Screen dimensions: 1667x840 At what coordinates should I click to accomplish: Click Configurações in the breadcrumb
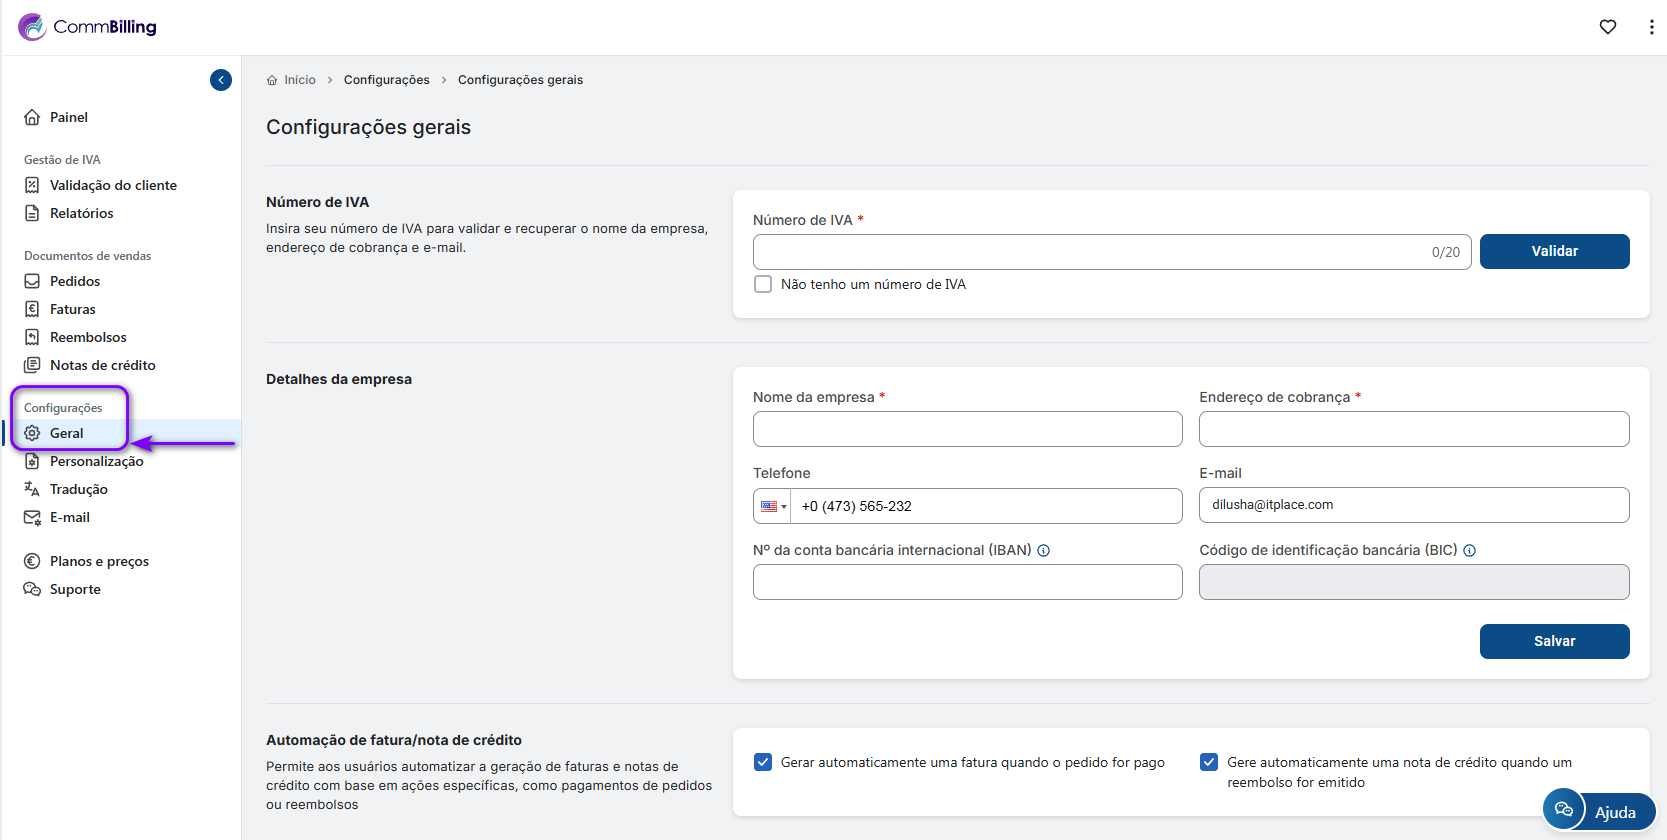(x=386, y=80)
